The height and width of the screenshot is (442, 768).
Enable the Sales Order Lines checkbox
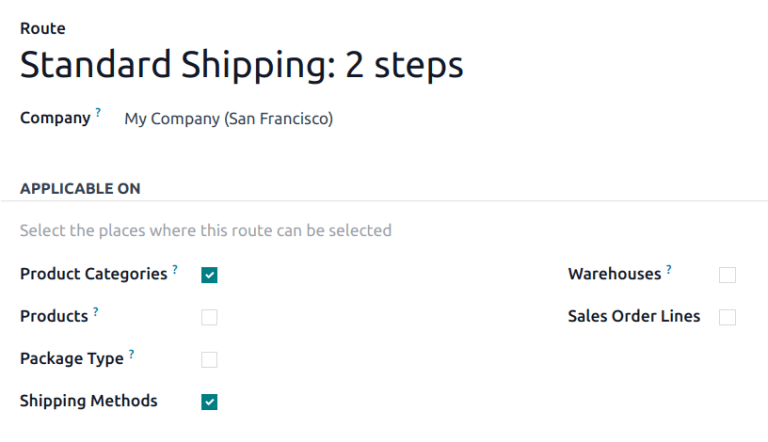point(727,317)
